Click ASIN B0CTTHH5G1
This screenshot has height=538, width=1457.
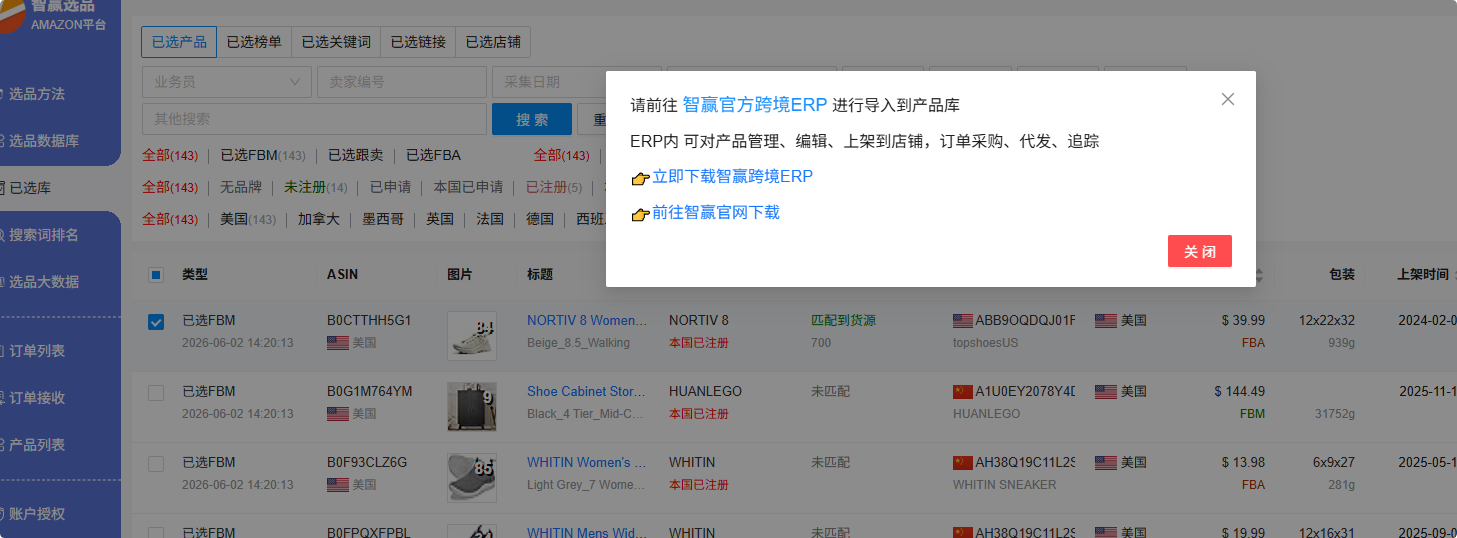tap(369, 321)
